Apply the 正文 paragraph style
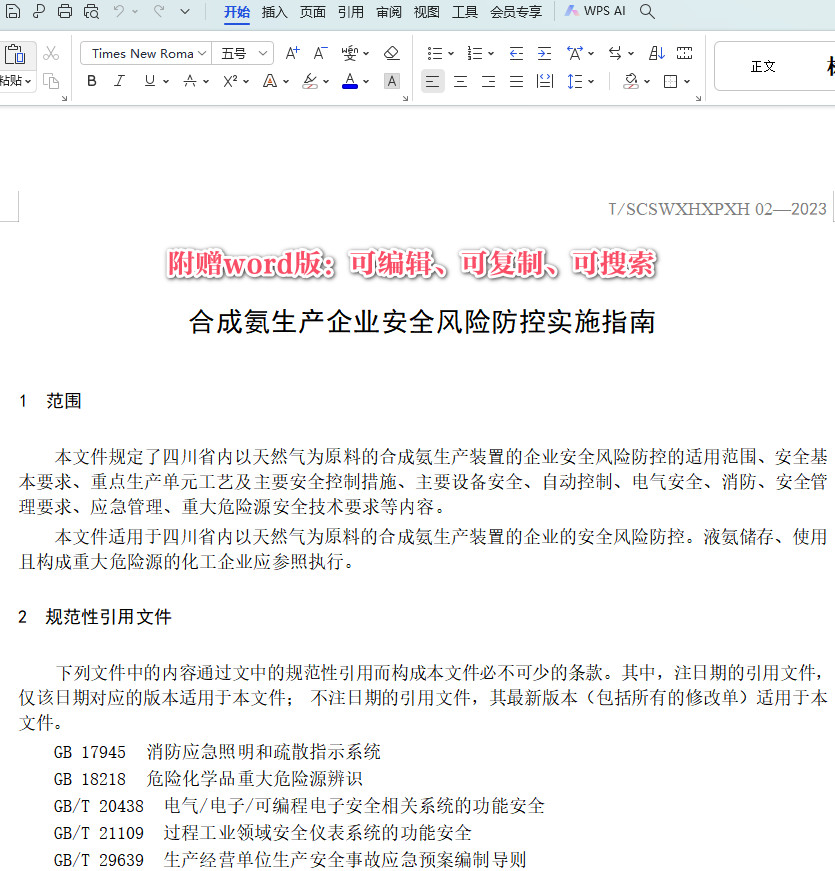This screenshot has height=871, width=835. coord(763,65)
